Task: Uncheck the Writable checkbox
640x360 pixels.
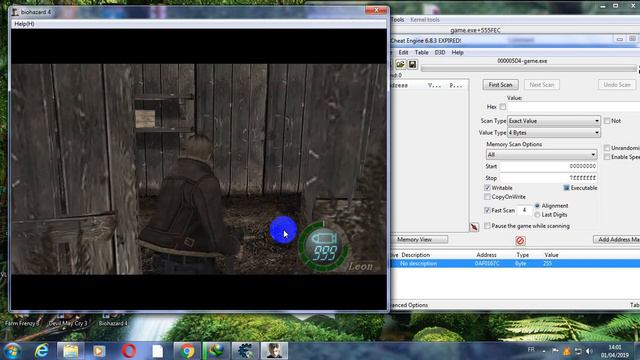Action: click(x=487, y=188)
